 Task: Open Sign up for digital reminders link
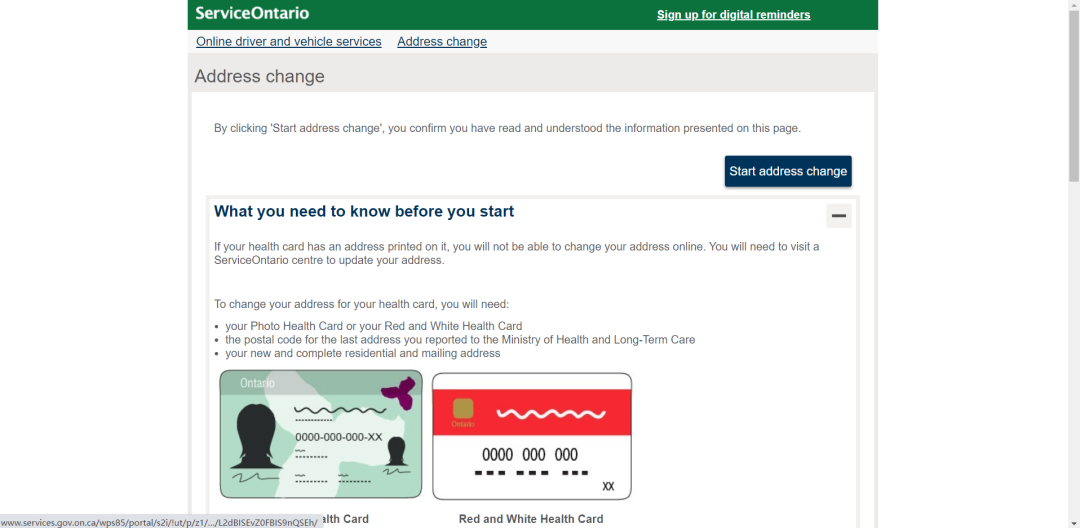pos(734,14)
